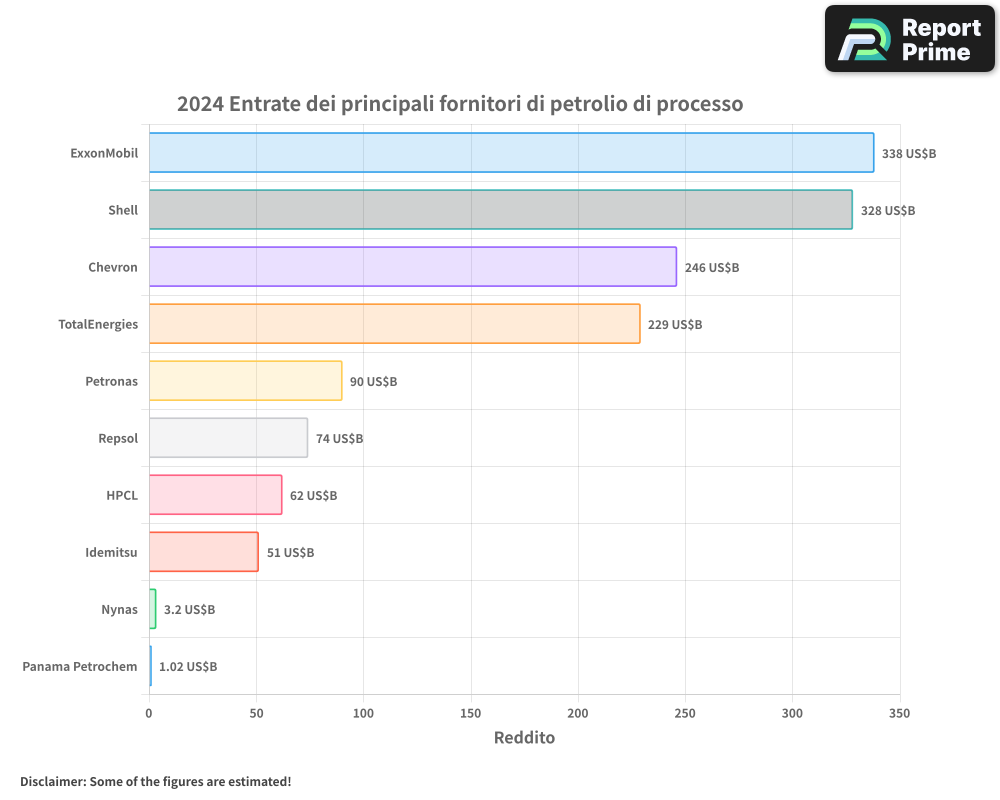
Task: Click the Panama Petrochem axis label
Action: pos(80,667)
